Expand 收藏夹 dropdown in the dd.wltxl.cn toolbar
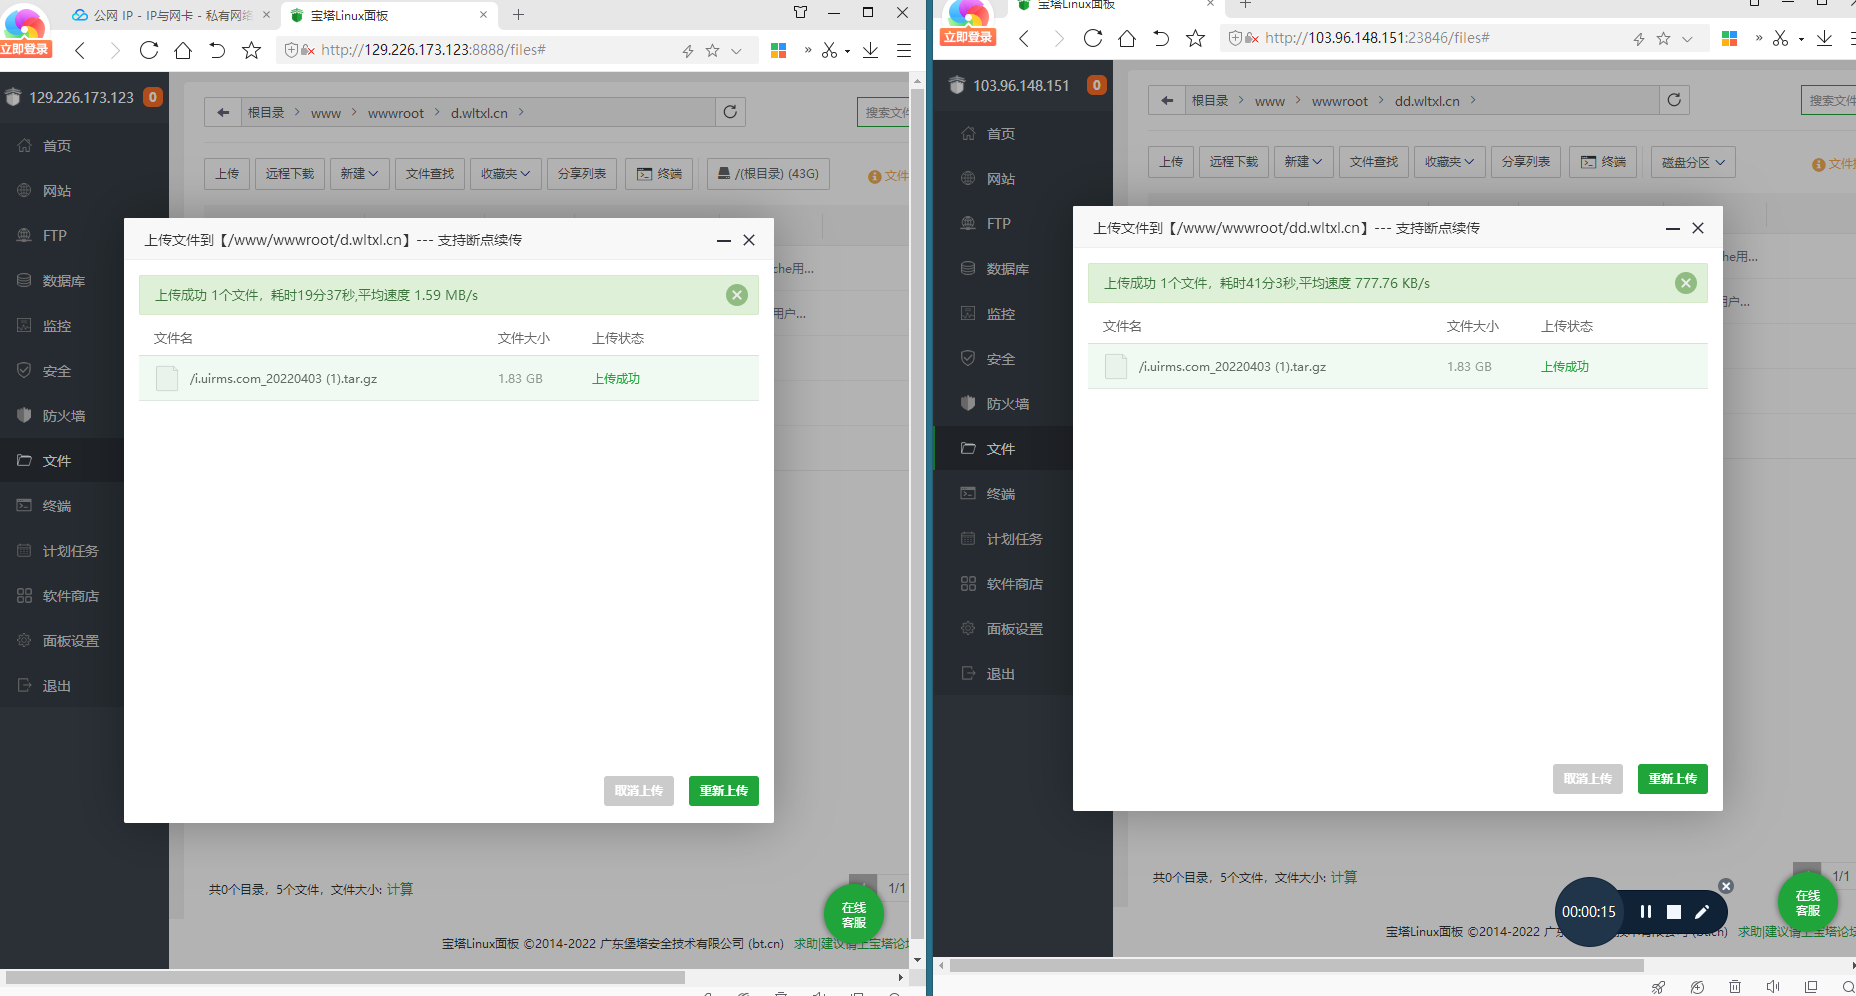Viewport: 1856px width, 996px height. (x=1449, y=162)
